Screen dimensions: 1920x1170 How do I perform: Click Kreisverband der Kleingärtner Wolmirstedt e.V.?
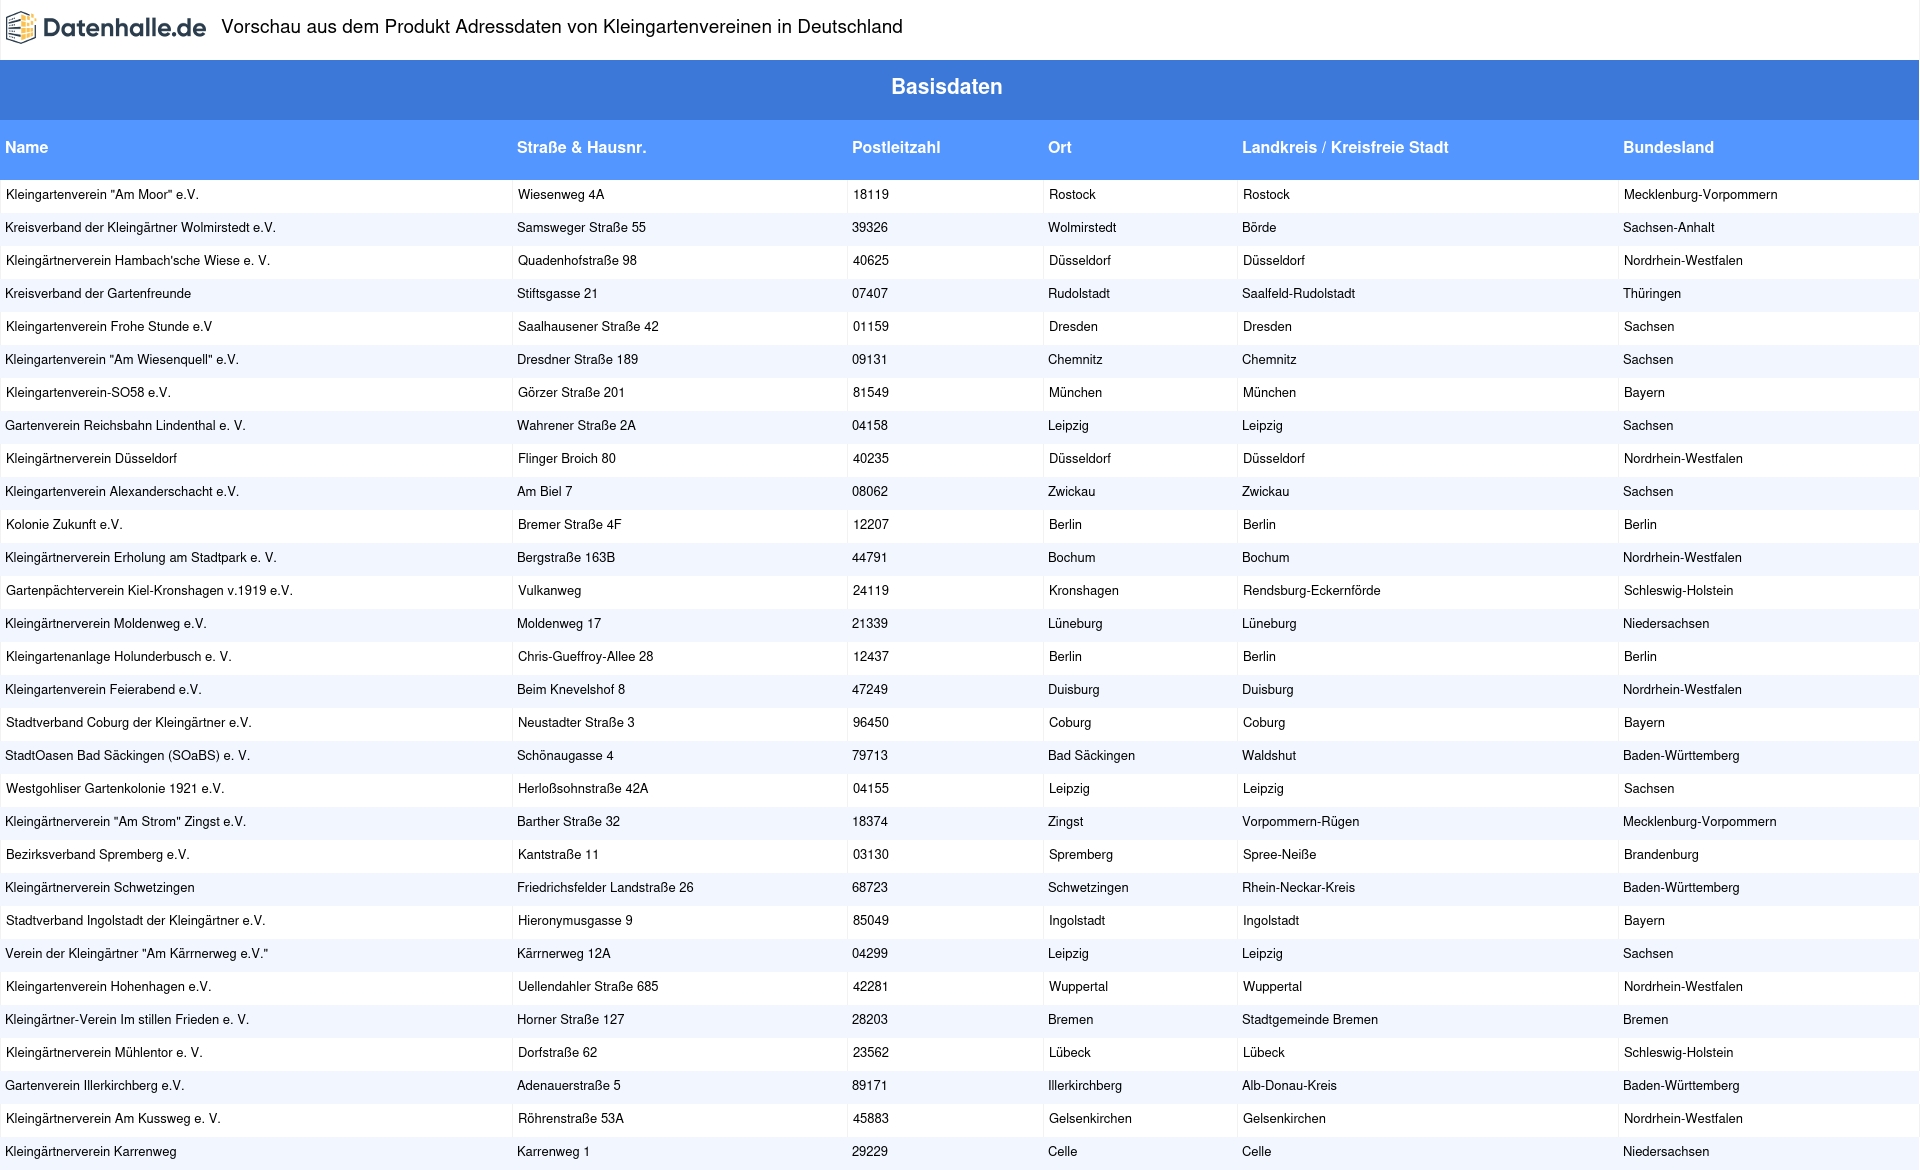140,228
